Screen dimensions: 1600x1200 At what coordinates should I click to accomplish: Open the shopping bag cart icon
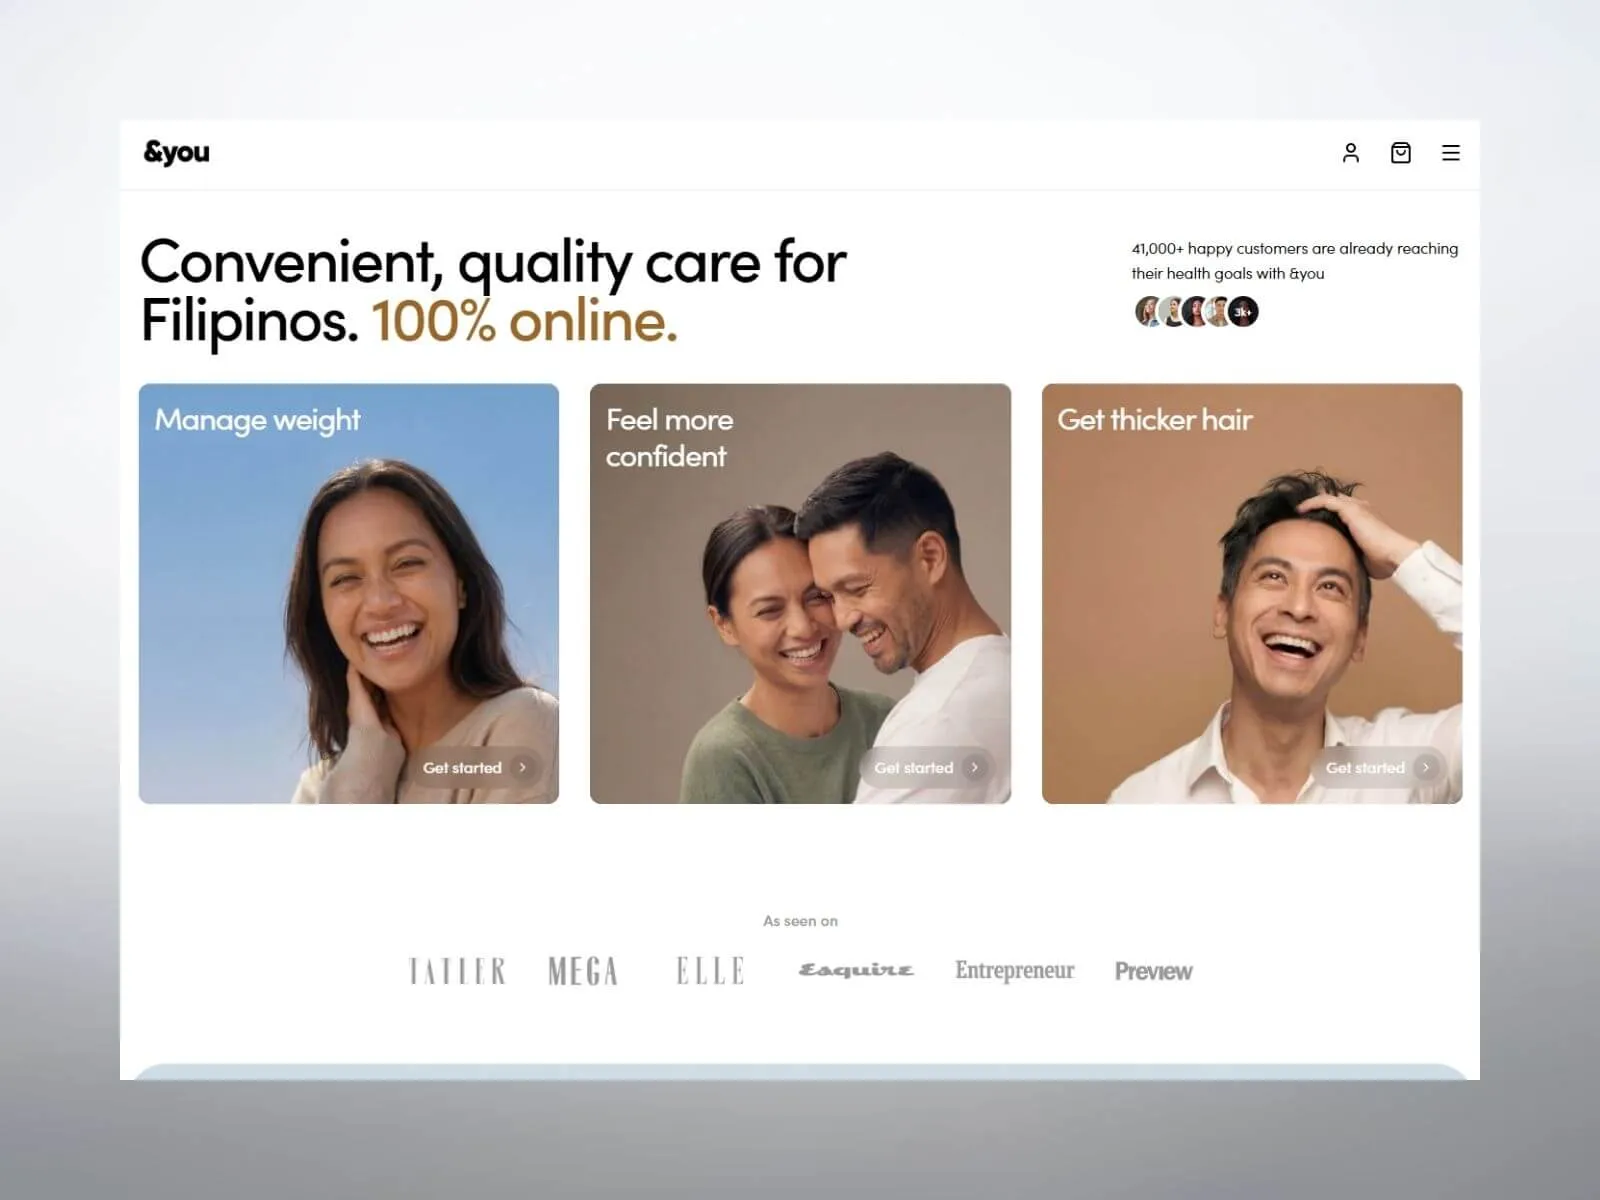[x=1401, y=153]
